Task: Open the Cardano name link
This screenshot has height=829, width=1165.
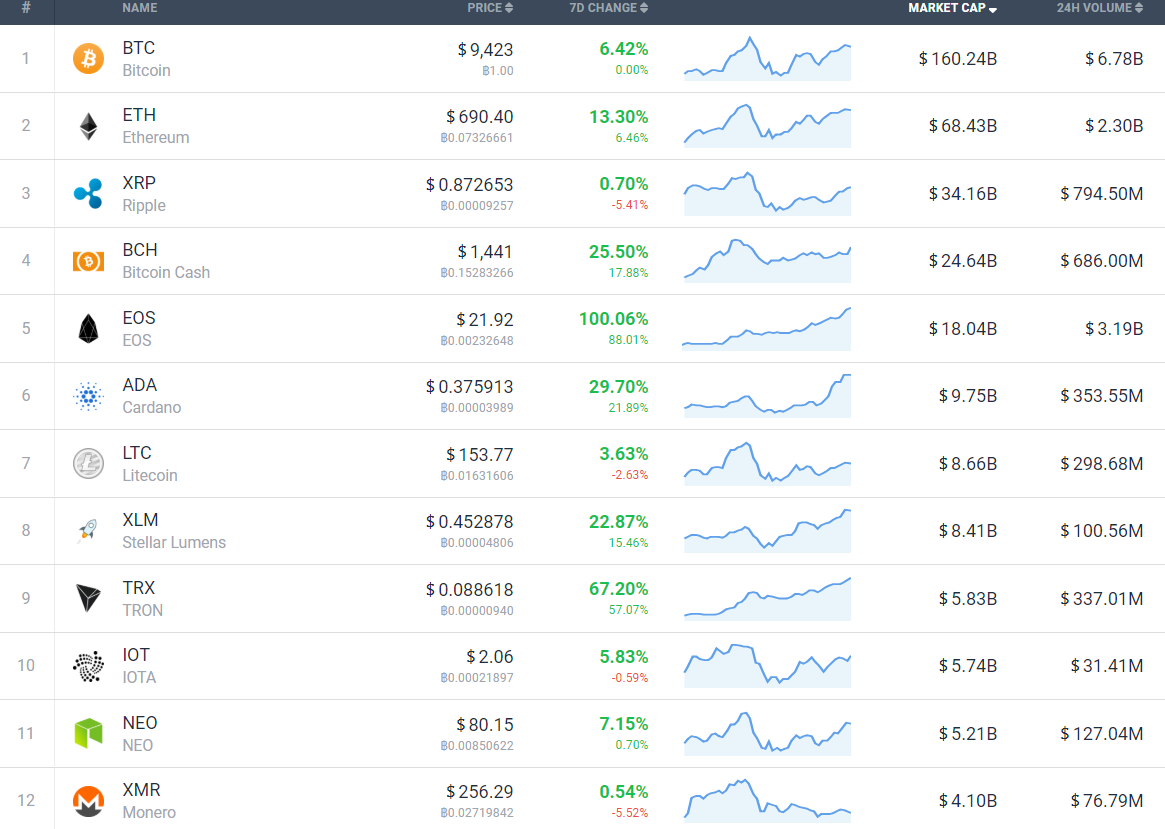Action: 152,408
